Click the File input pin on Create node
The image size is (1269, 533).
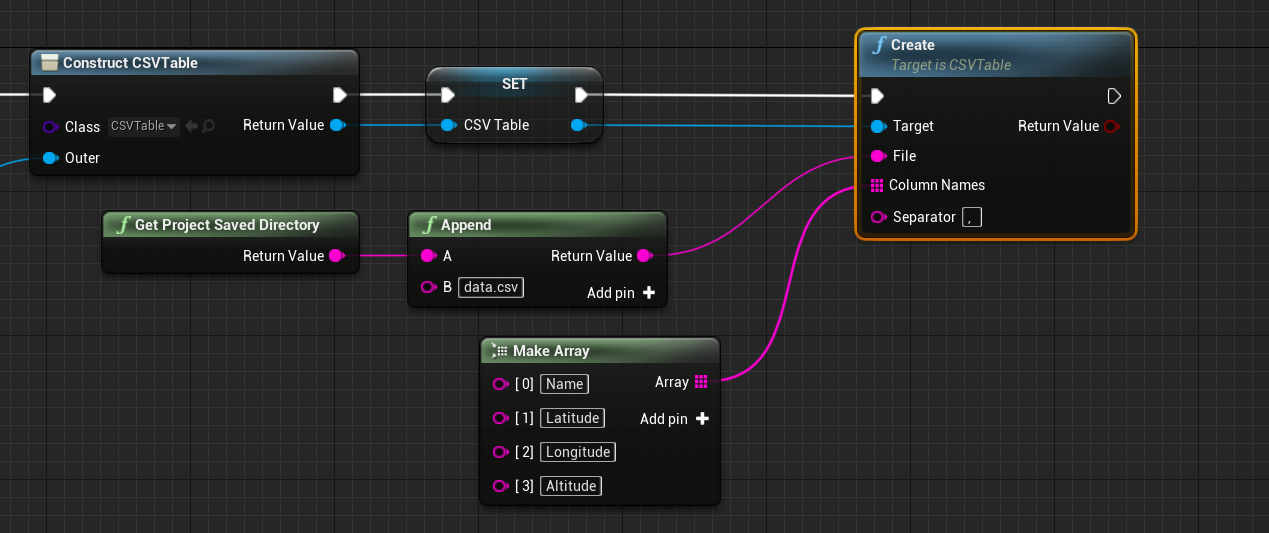[x=877, y=156]
